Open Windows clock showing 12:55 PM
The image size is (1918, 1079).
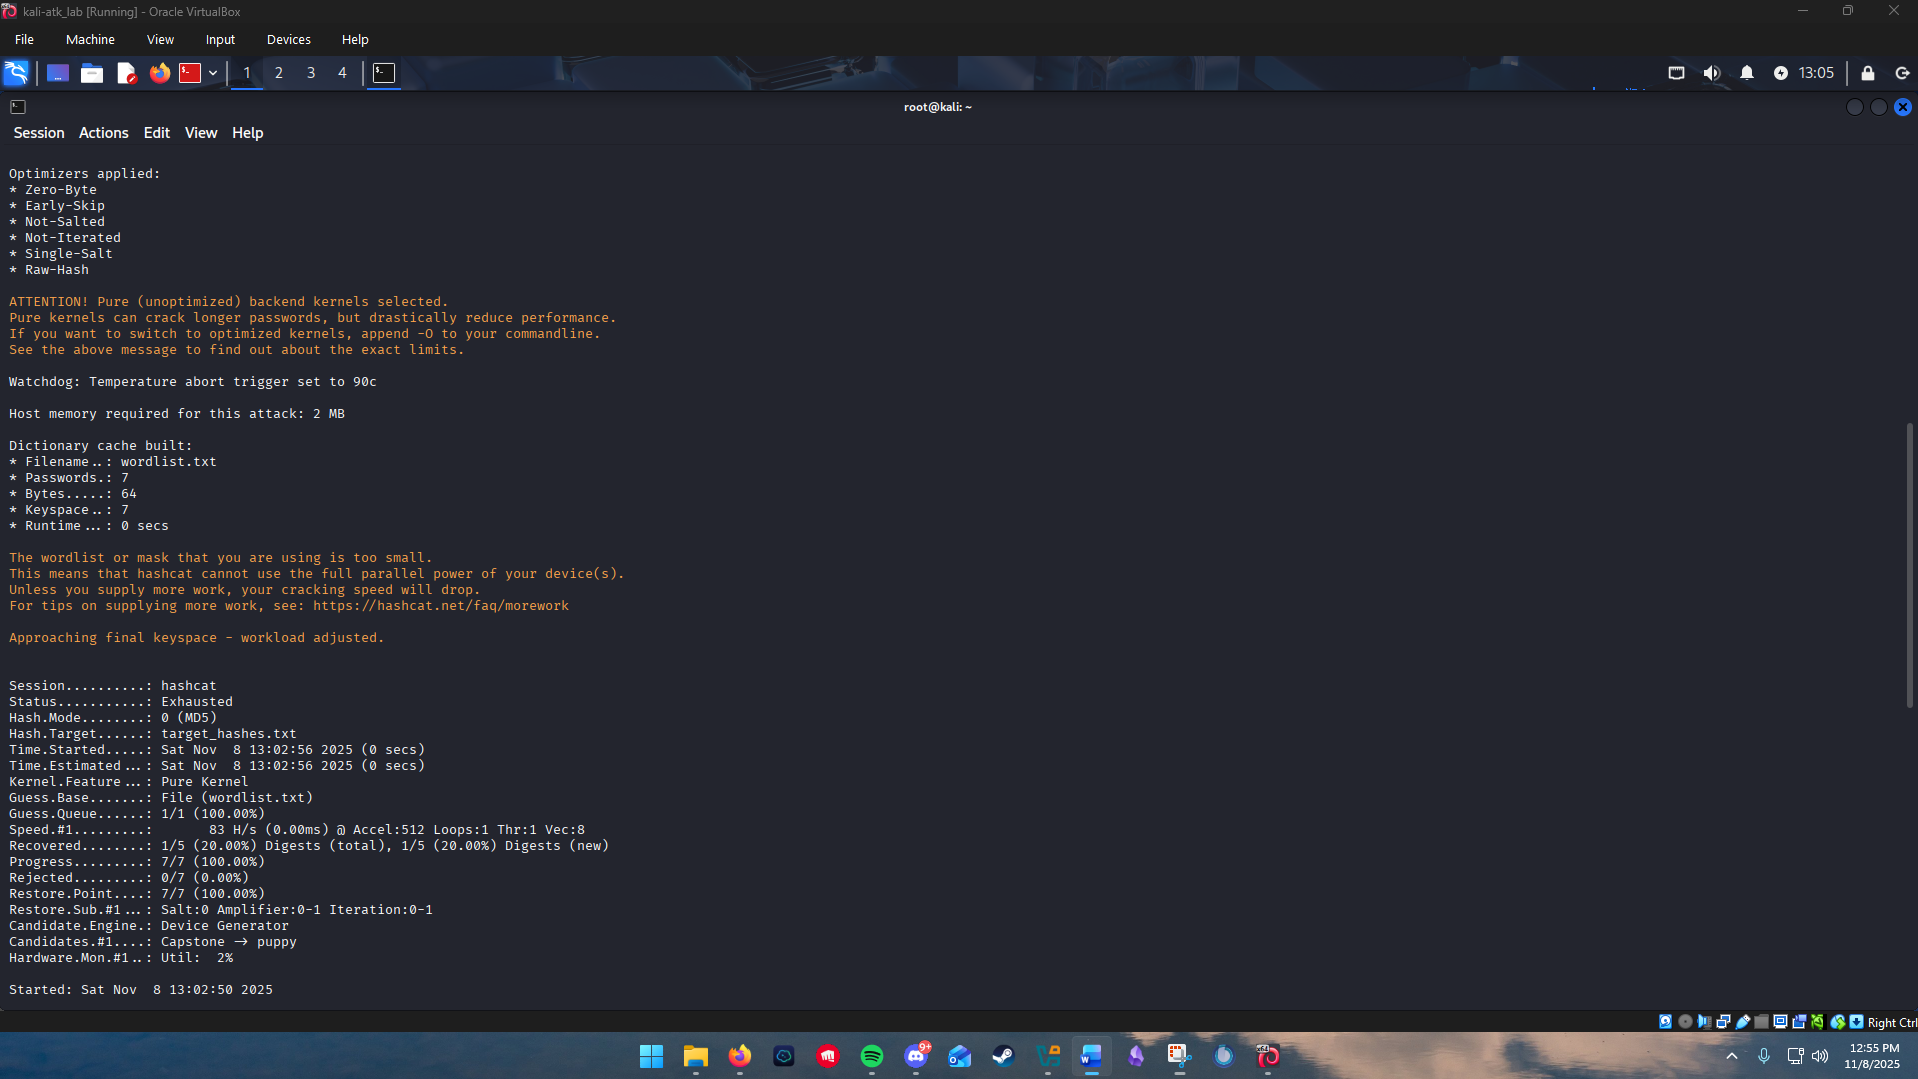tap(1874, 1056)
